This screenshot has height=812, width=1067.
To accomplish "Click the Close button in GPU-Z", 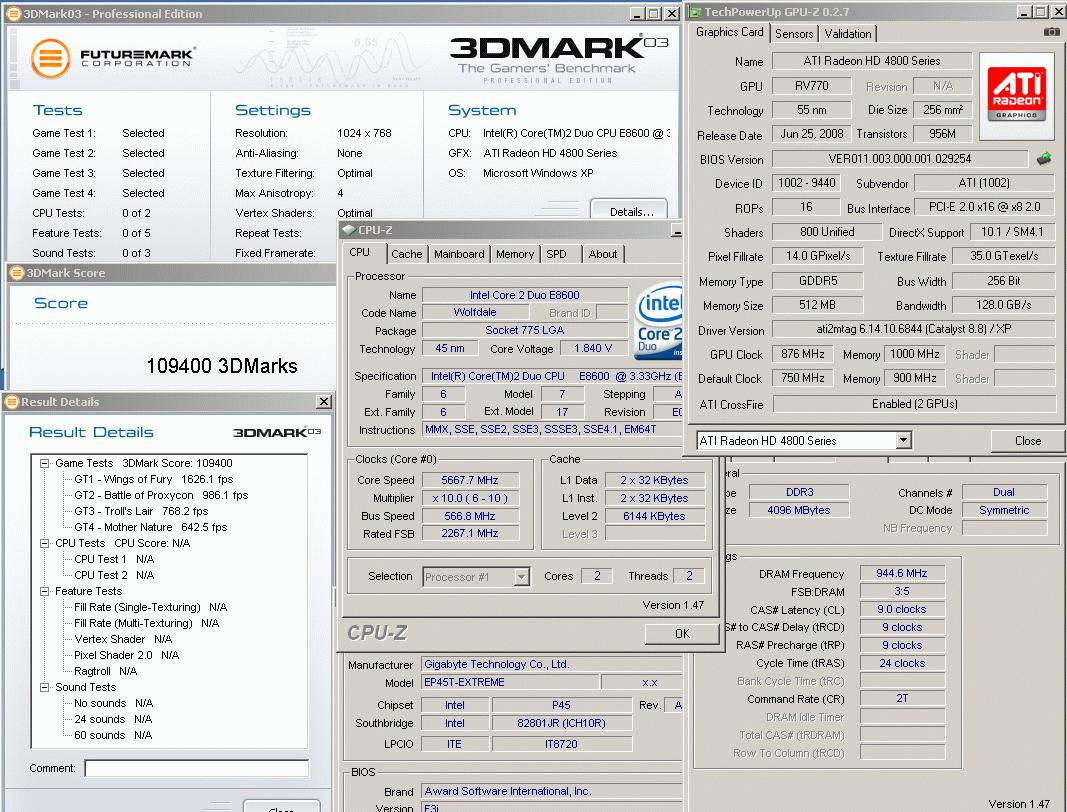I will tap(1028, 440).
